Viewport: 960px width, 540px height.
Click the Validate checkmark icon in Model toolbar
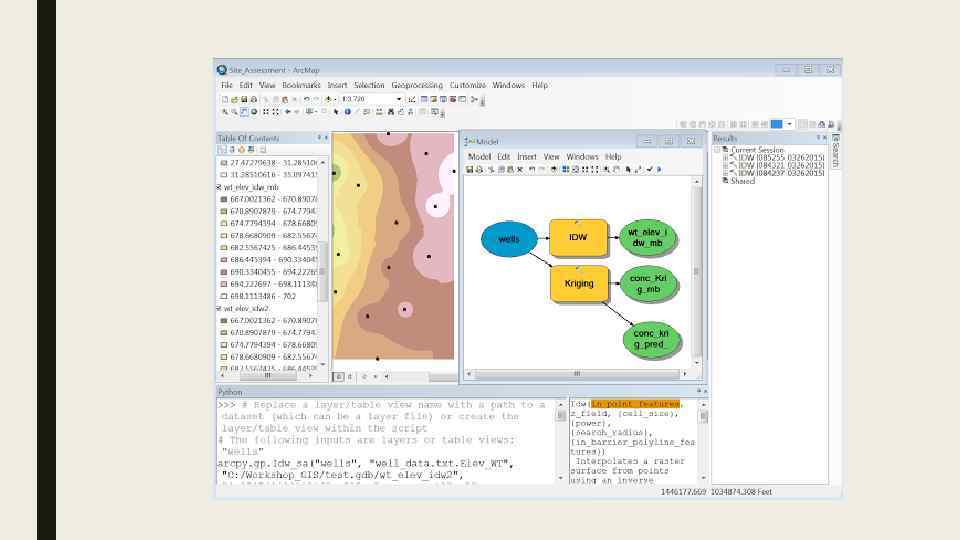(650, 169)
